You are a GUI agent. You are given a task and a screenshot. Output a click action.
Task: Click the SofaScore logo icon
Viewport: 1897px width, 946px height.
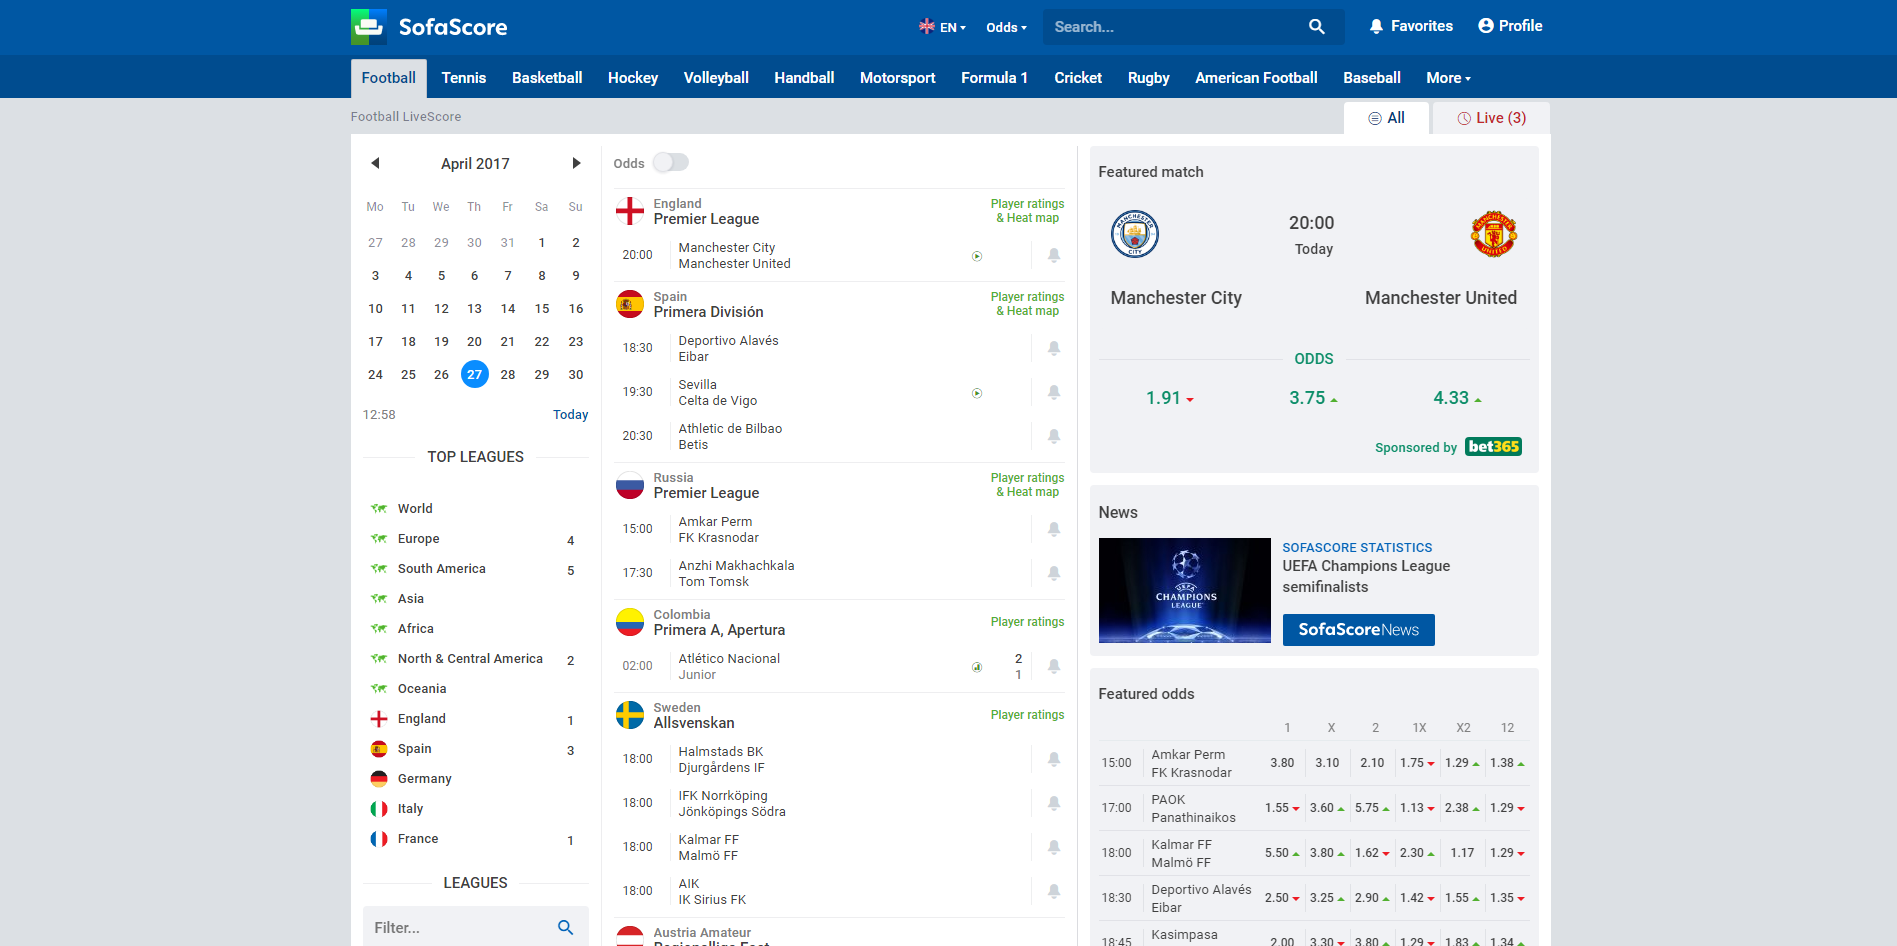tap(368, 27)
